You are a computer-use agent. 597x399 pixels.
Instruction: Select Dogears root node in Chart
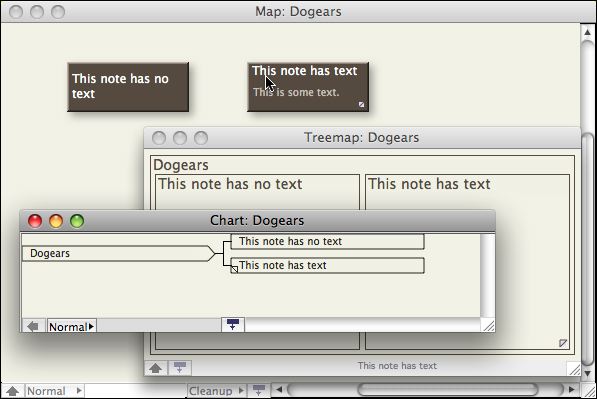(118, 254)
